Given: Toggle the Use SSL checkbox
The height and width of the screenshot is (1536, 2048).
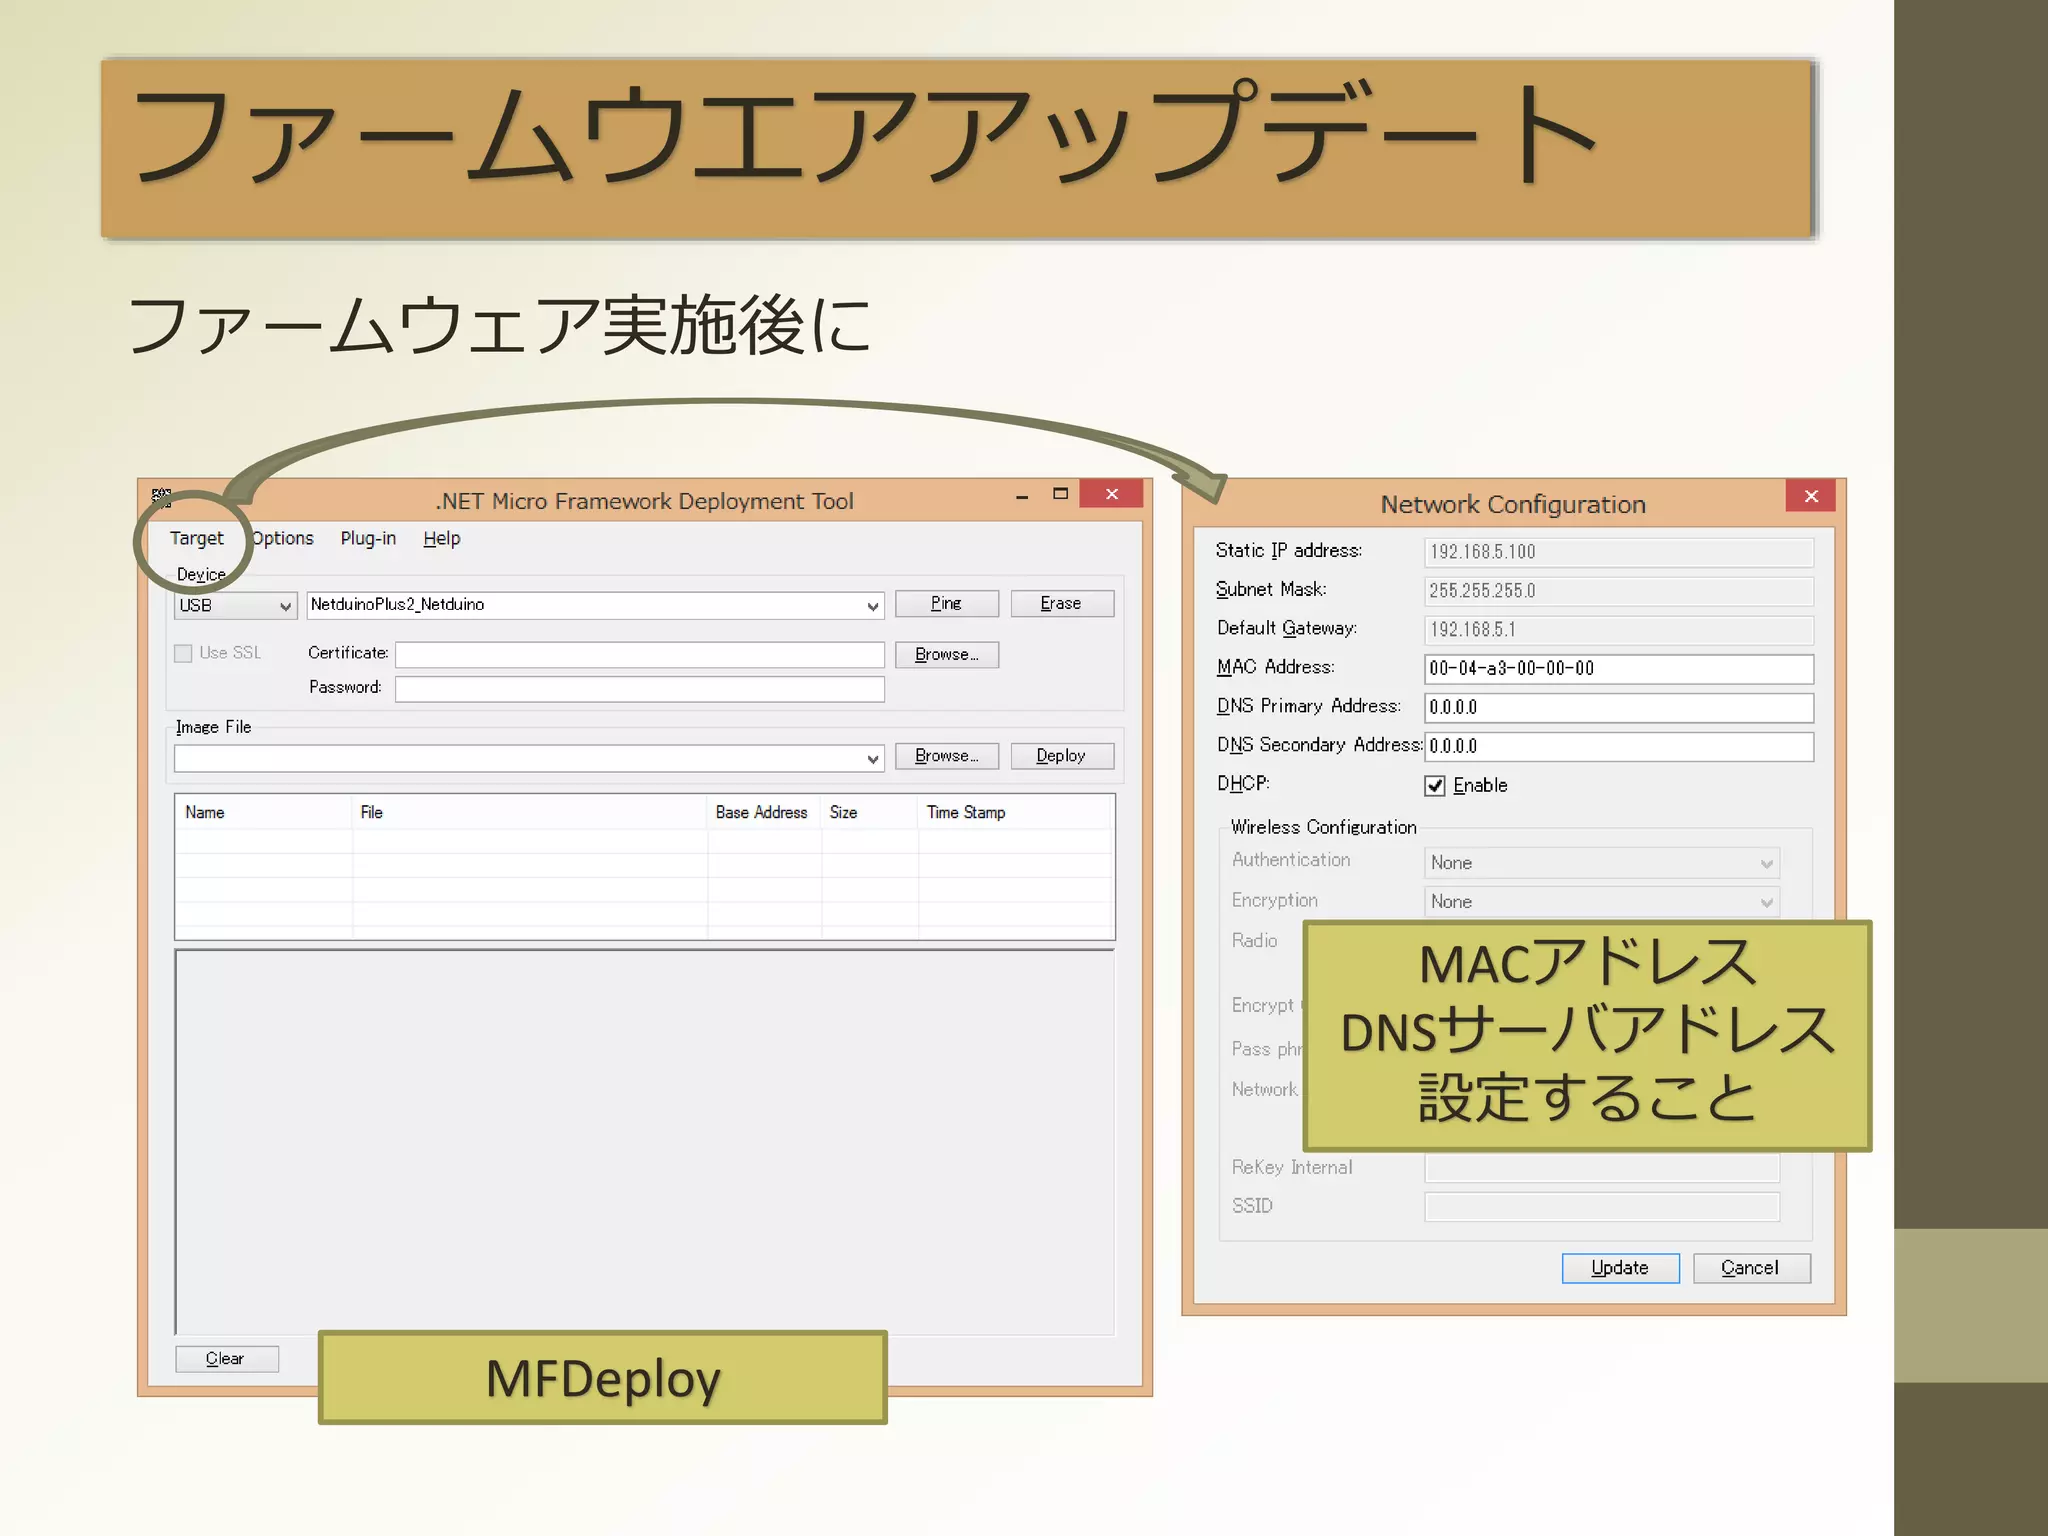Looking at the screenshot, I should click(x=183, y=653).
